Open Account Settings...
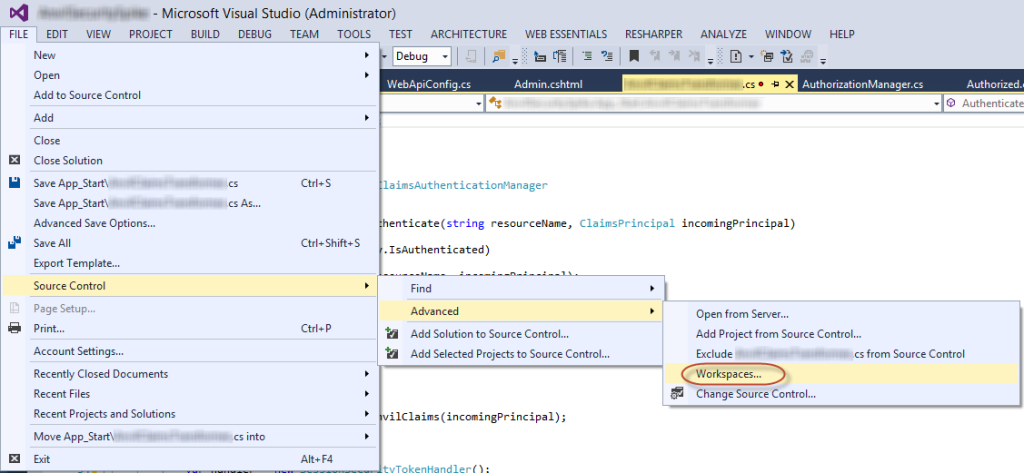 [x=79, y=351]
